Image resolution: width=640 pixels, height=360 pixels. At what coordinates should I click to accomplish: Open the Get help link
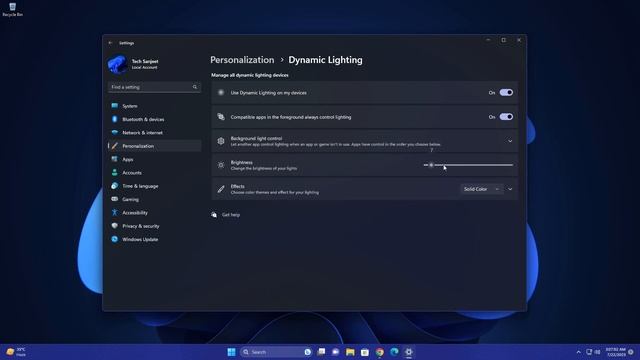(x=231, y=215)
